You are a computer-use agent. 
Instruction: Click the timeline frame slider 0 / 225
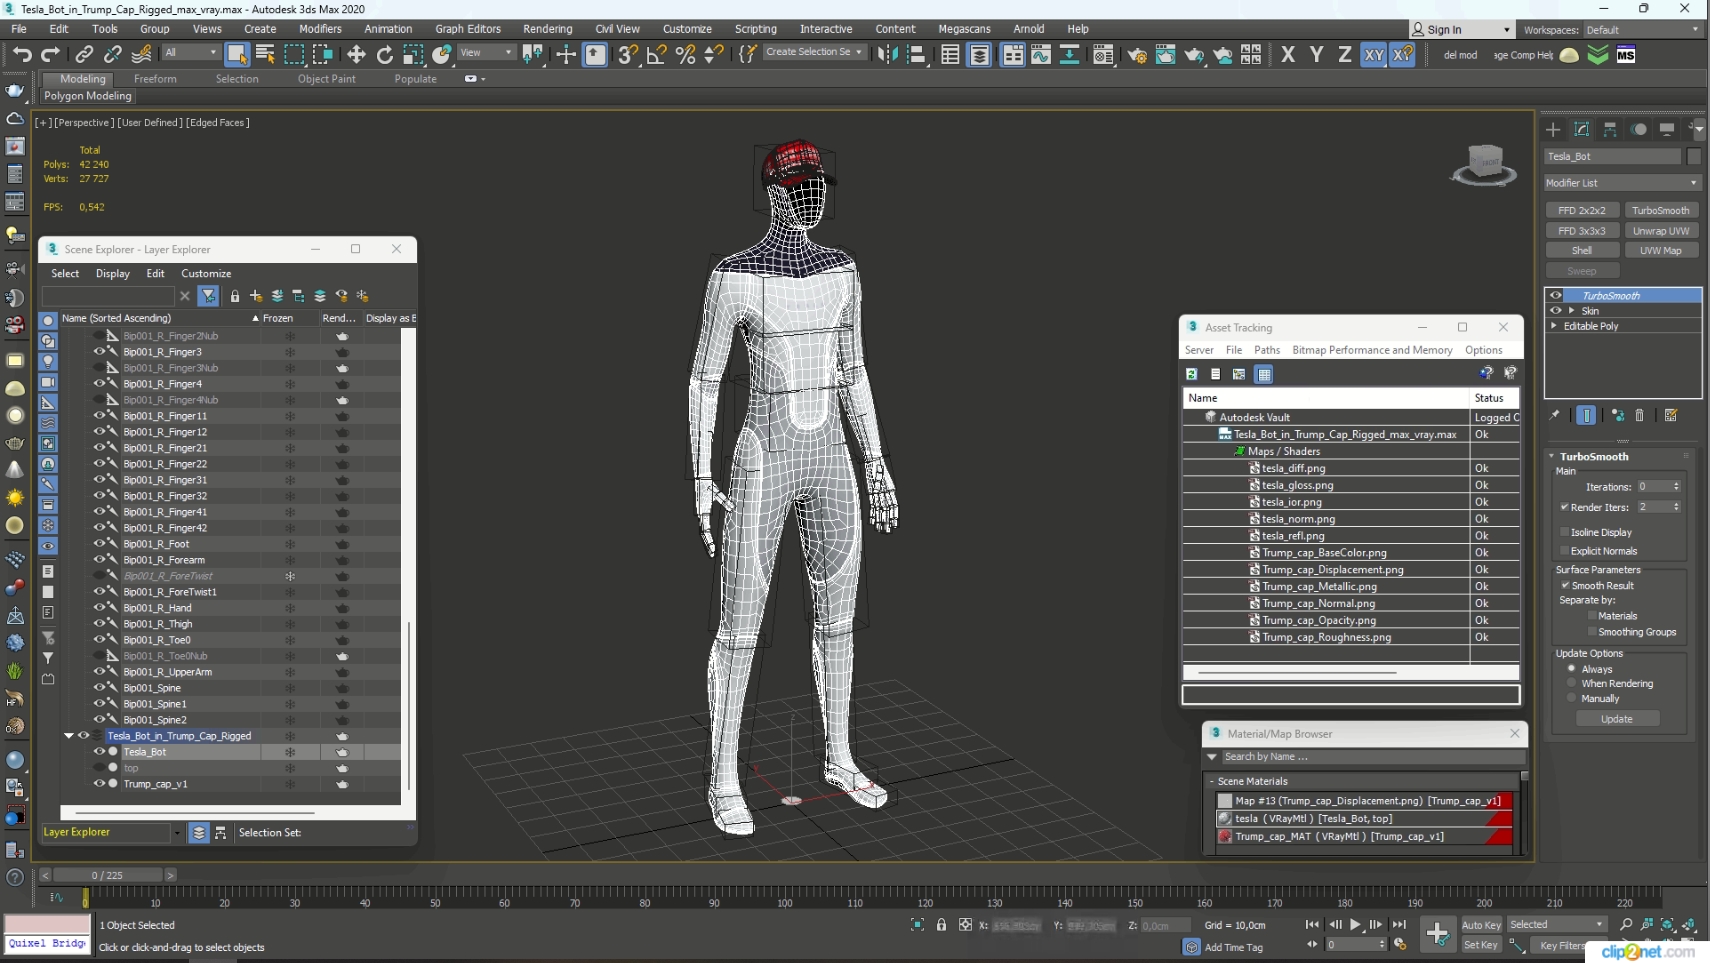pos(107,875)
